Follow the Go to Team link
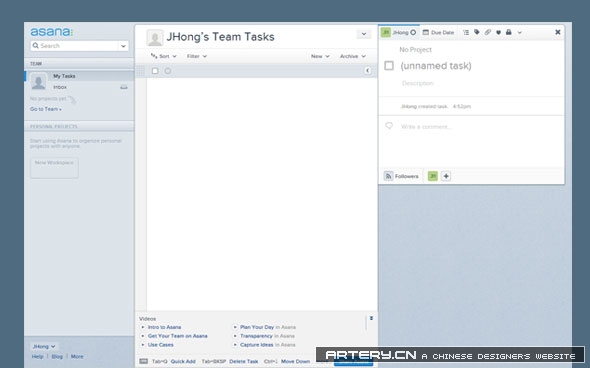This screenshot has width=590, height=368. click(46, 109)
